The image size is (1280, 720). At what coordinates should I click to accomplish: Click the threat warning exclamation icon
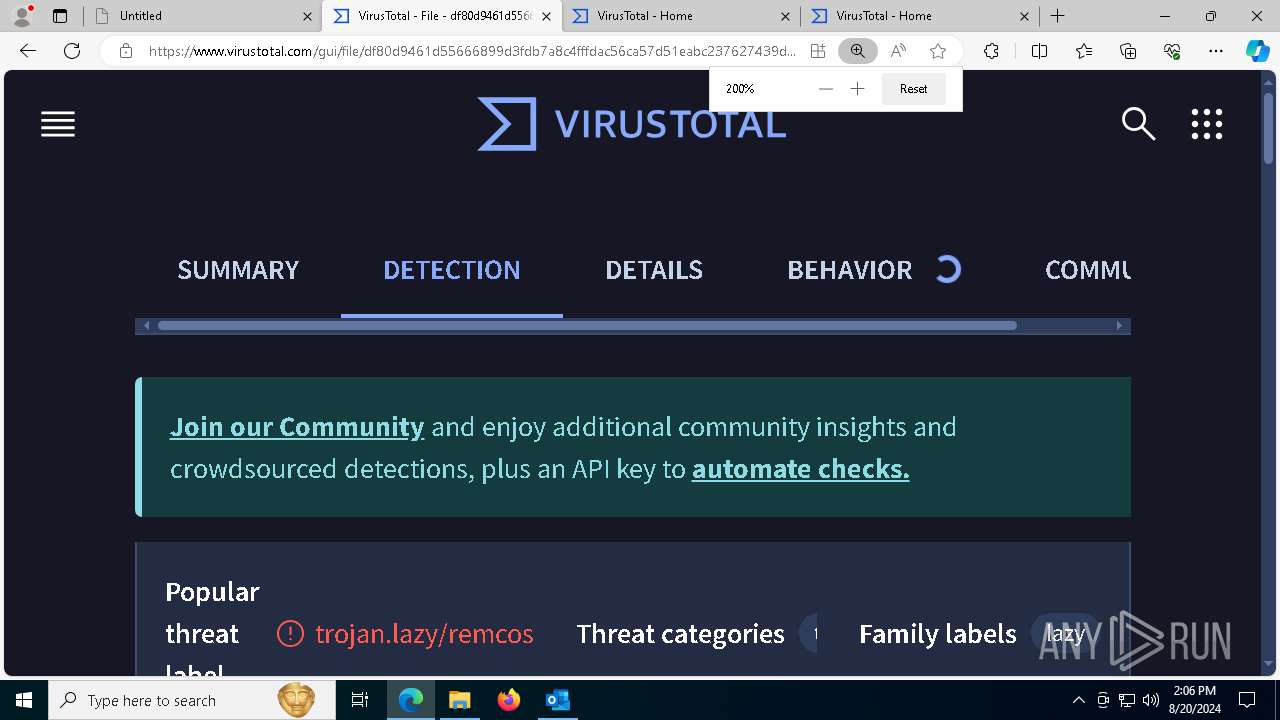point(290,634)
